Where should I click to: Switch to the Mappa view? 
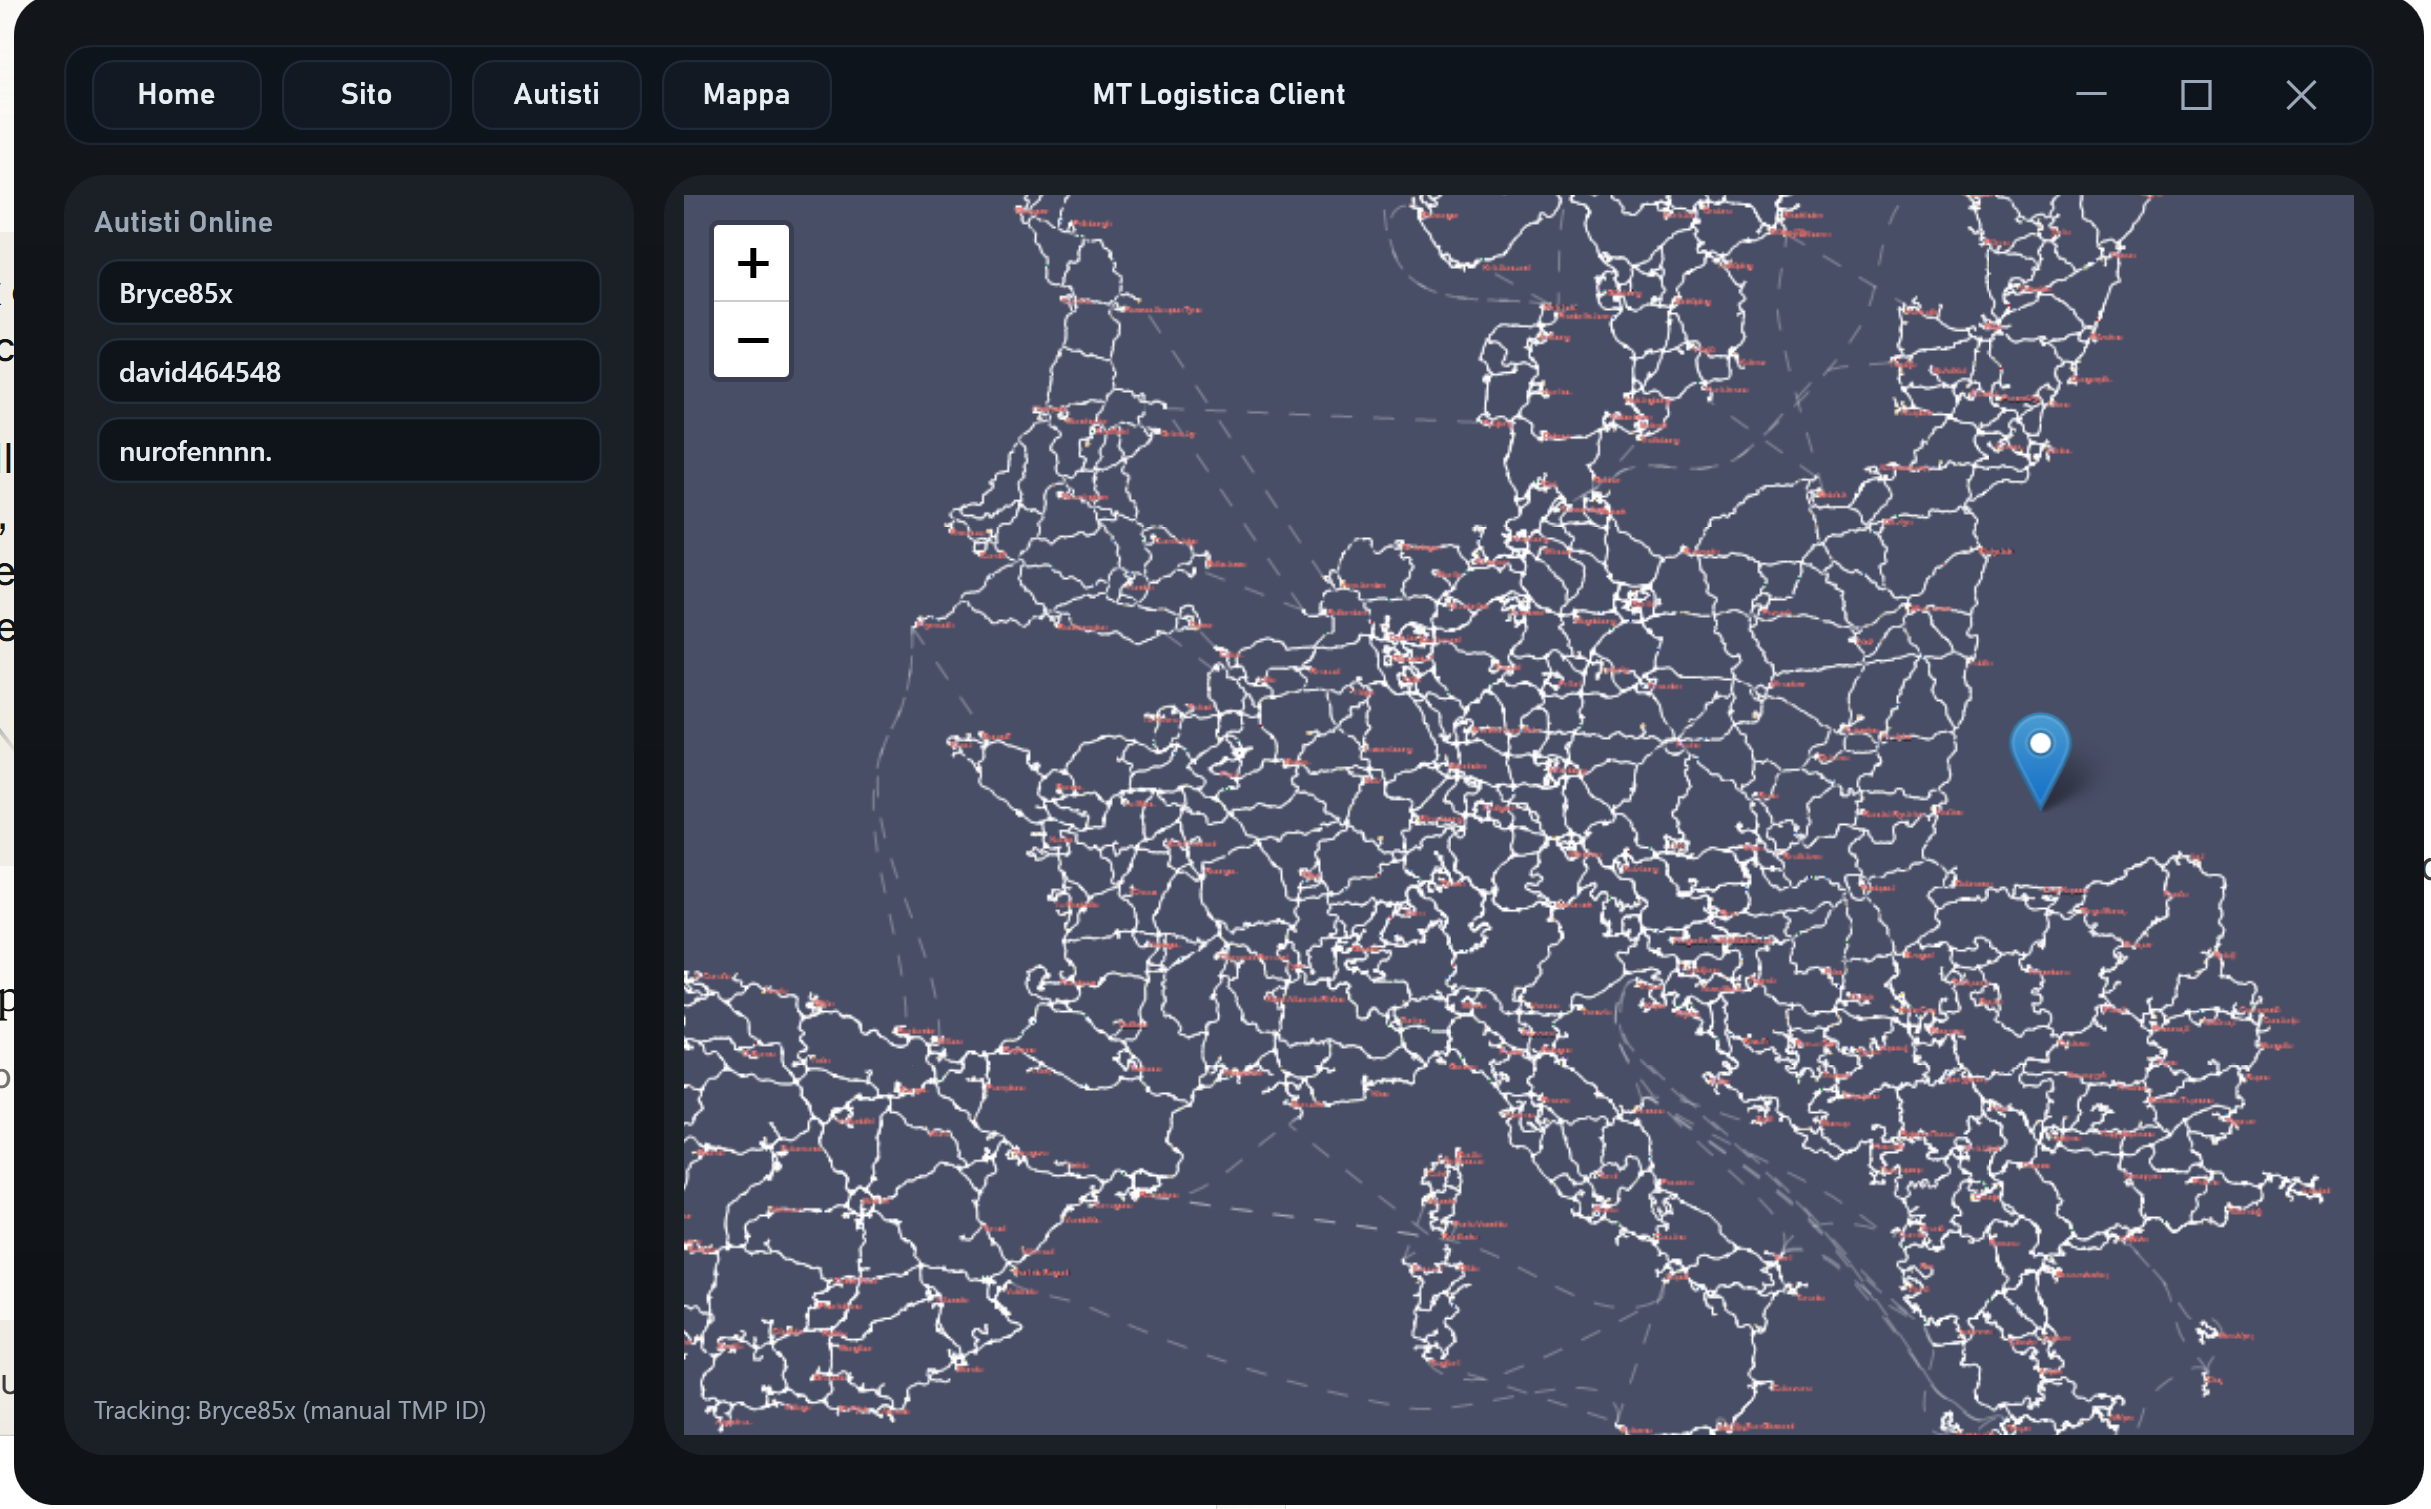[746, 94]
